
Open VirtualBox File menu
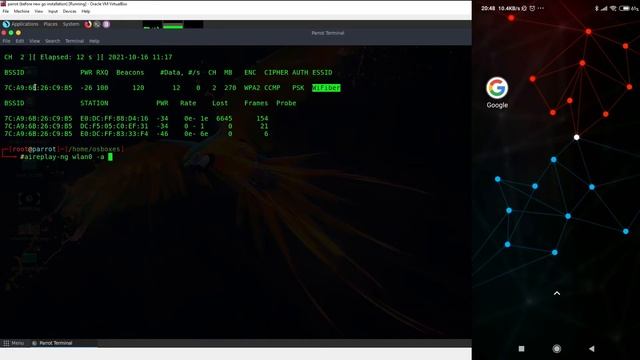click(x=5, y=11)
